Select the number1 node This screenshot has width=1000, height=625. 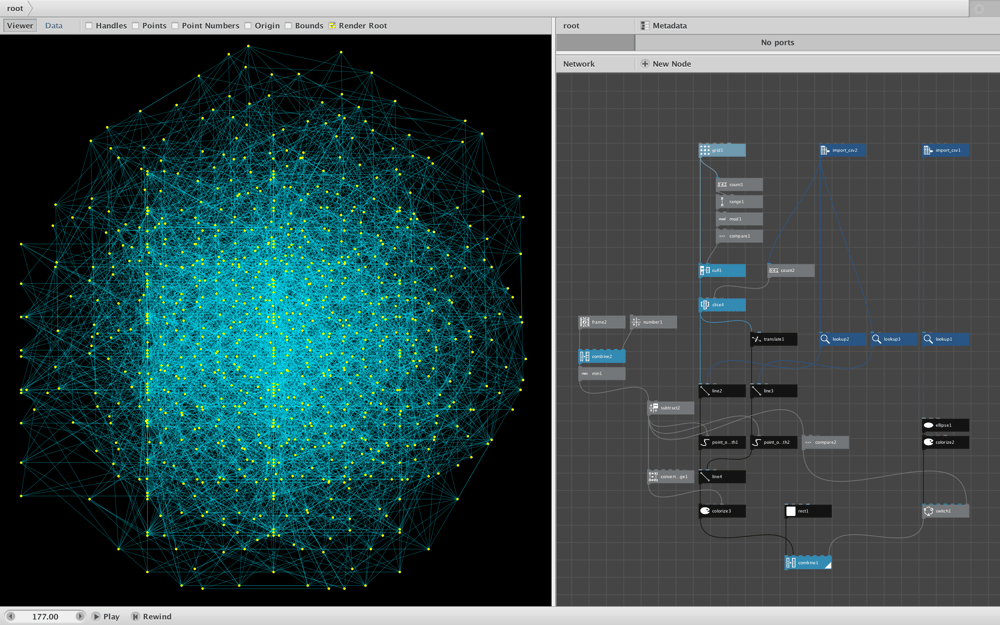click(653, 322)
